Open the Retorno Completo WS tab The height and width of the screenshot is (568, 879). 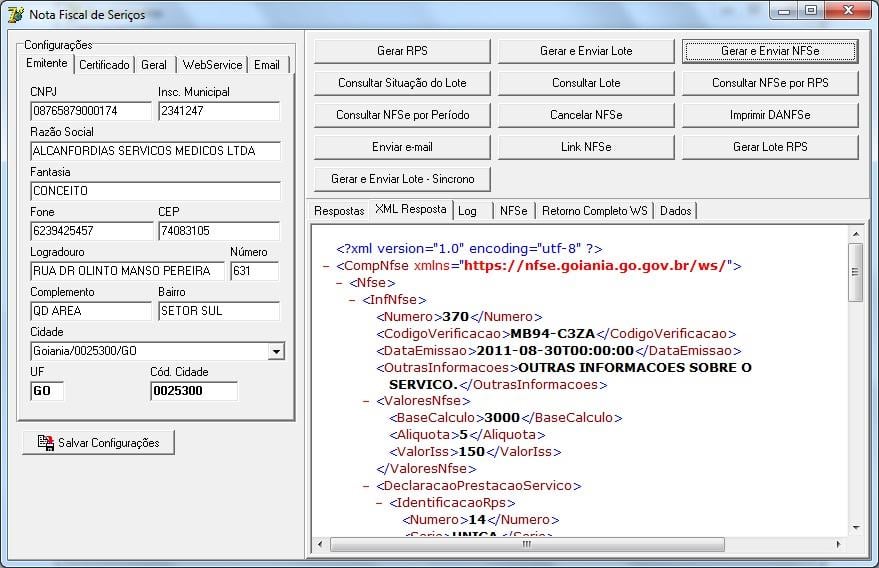coord(595,211)
